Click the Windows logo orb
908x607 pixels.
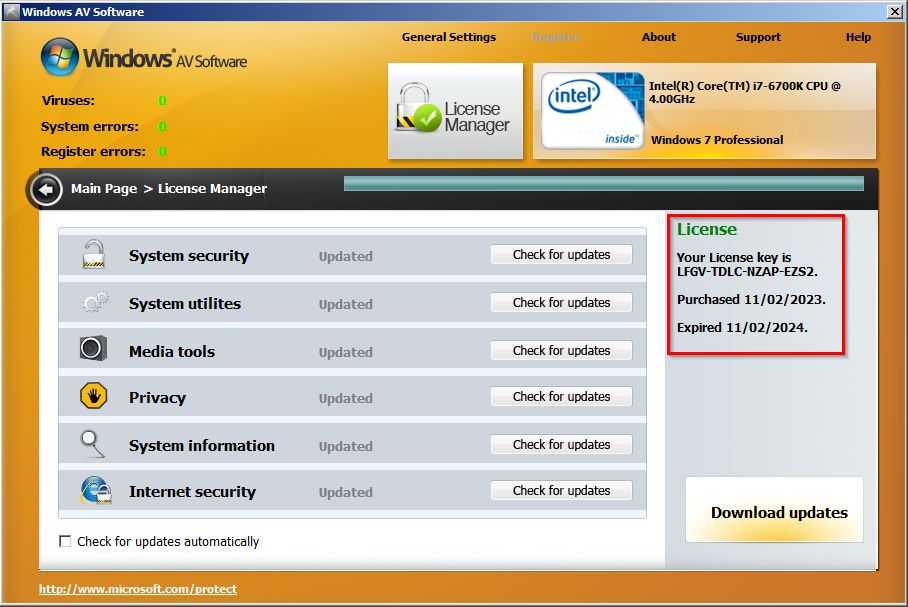[60, 57]
